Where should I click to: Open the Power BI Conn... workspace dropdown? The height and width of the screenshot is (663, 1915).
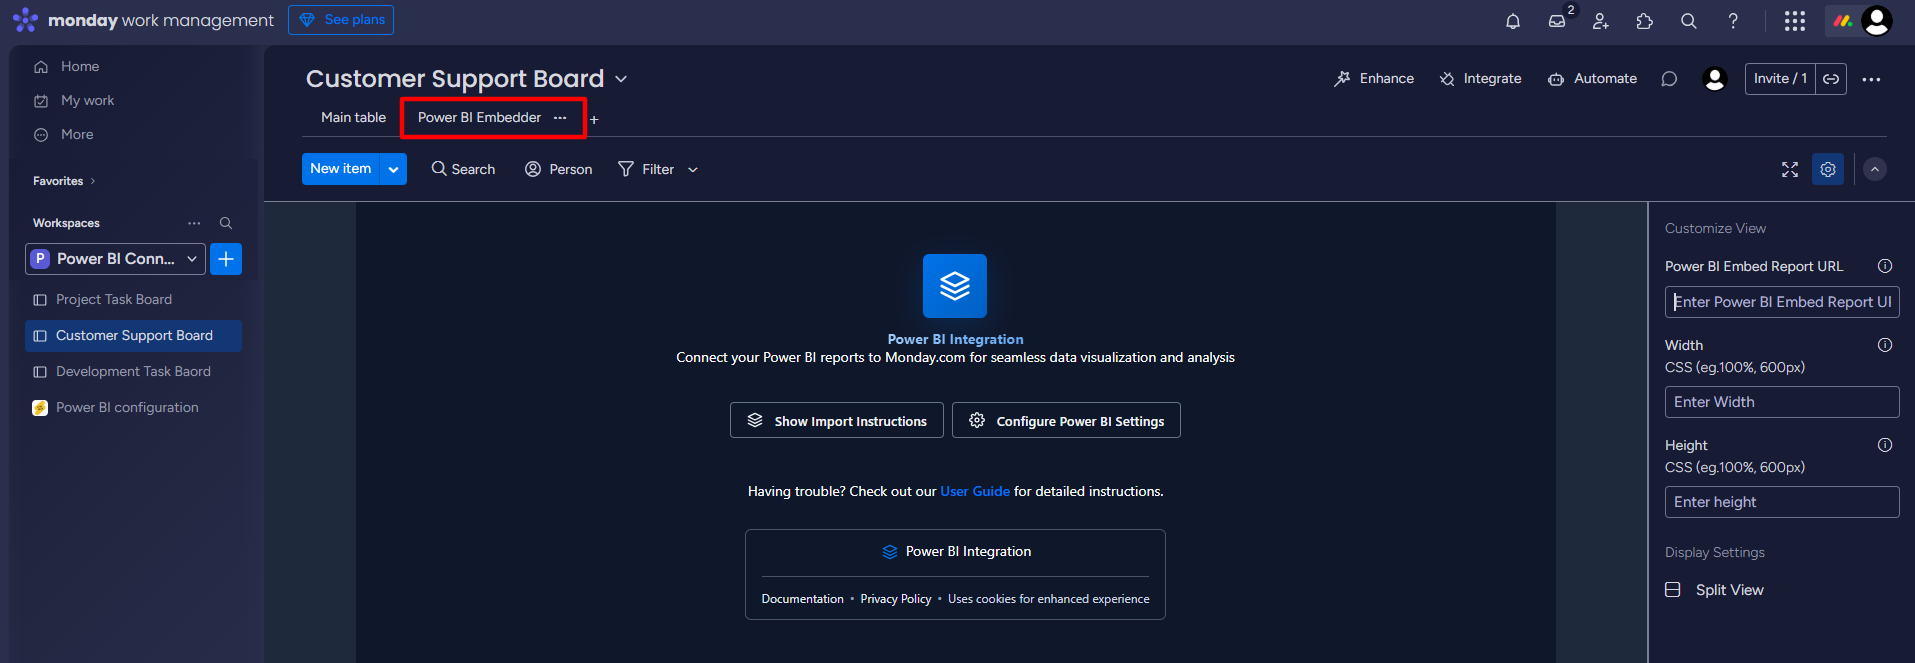pos(116,259)
